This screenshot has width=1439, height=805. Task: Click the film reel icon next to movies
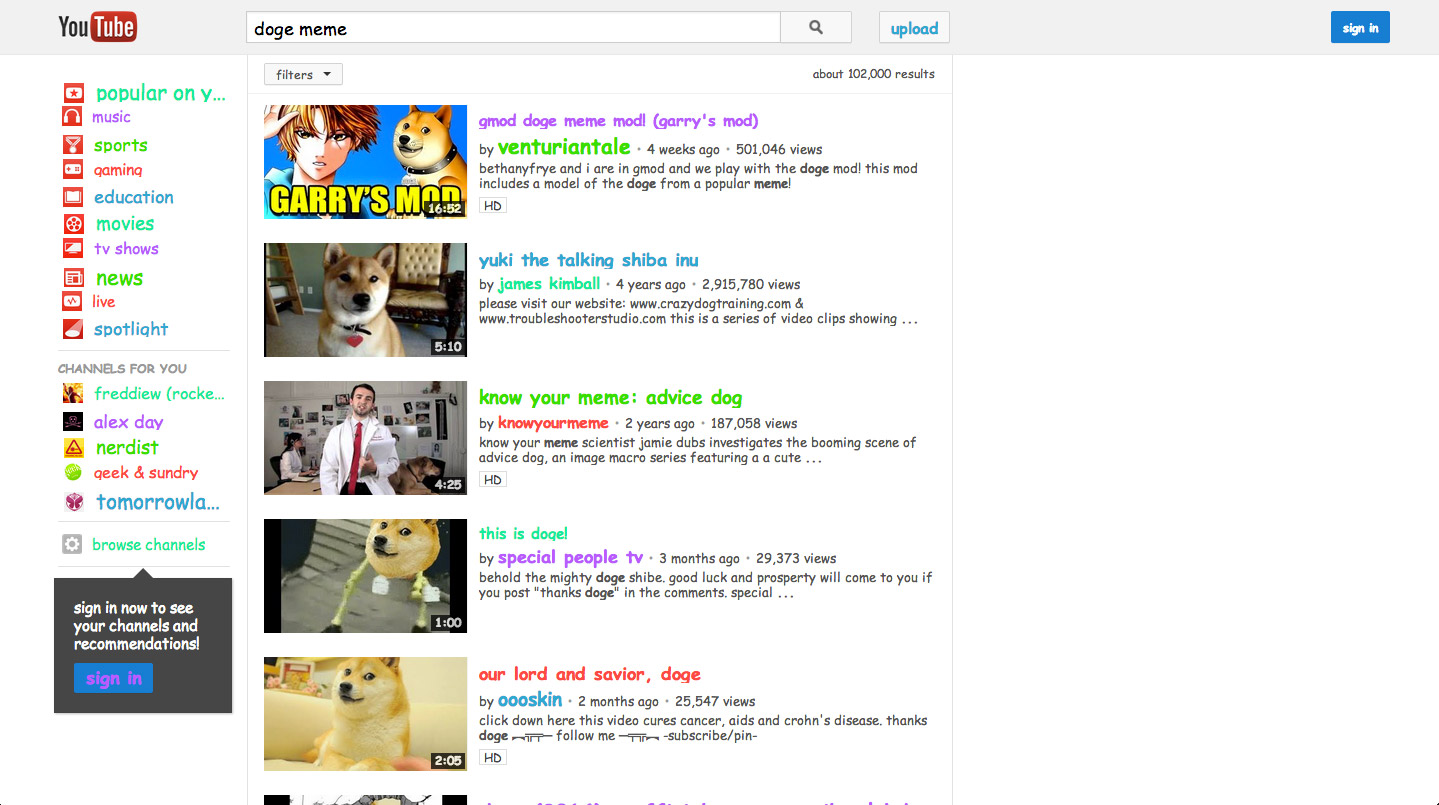74,224
